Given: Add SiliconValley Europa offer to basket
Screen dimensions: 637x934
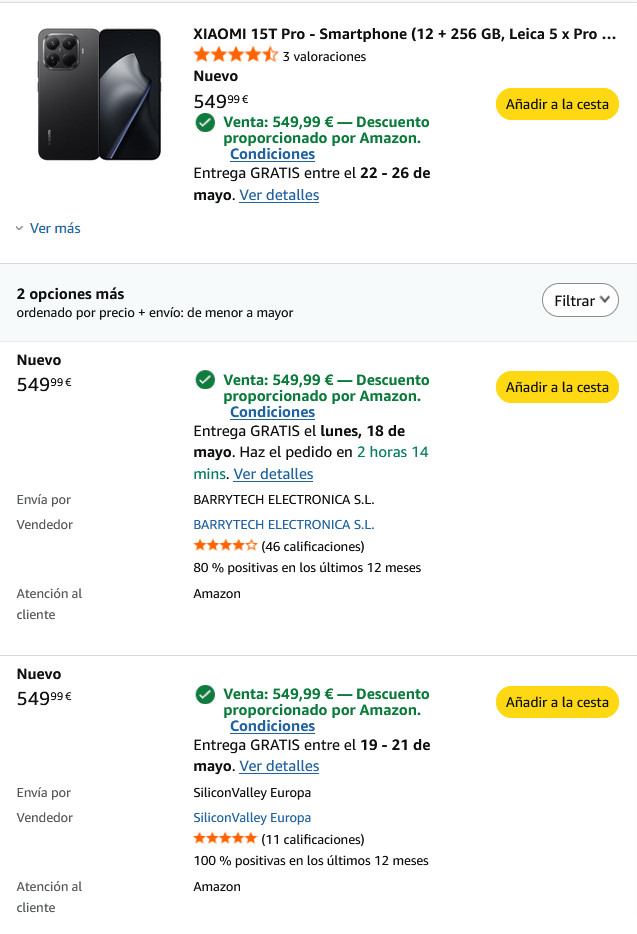Looking at the screenshot, I should pyautogui.click(x=557, y=702).
